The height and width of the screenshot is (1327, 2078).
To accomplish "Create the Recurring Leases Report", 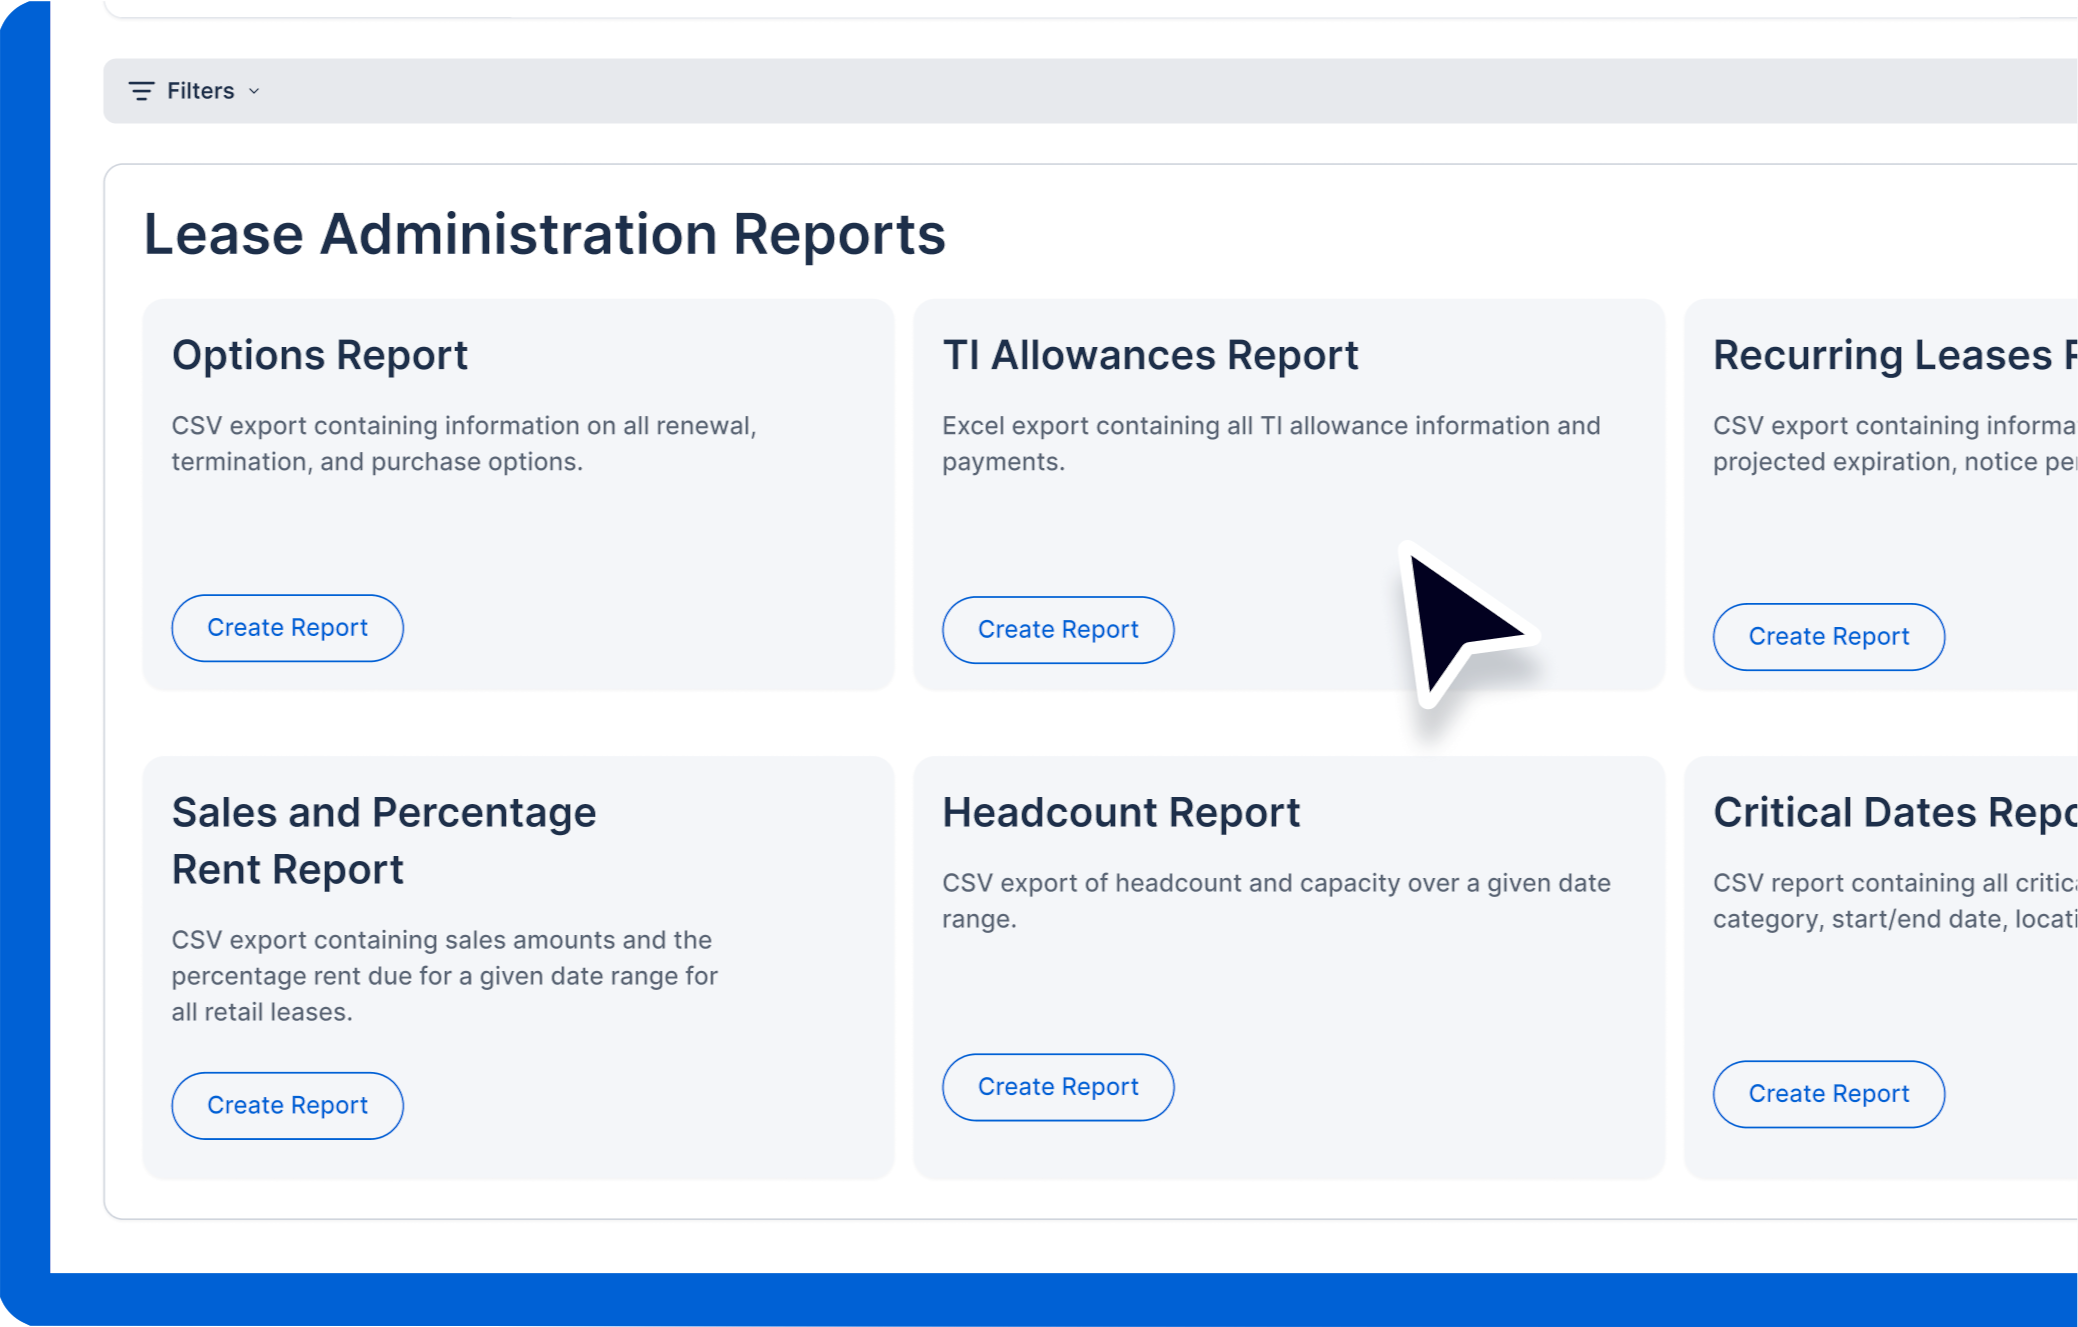I will click(1827, 637).
